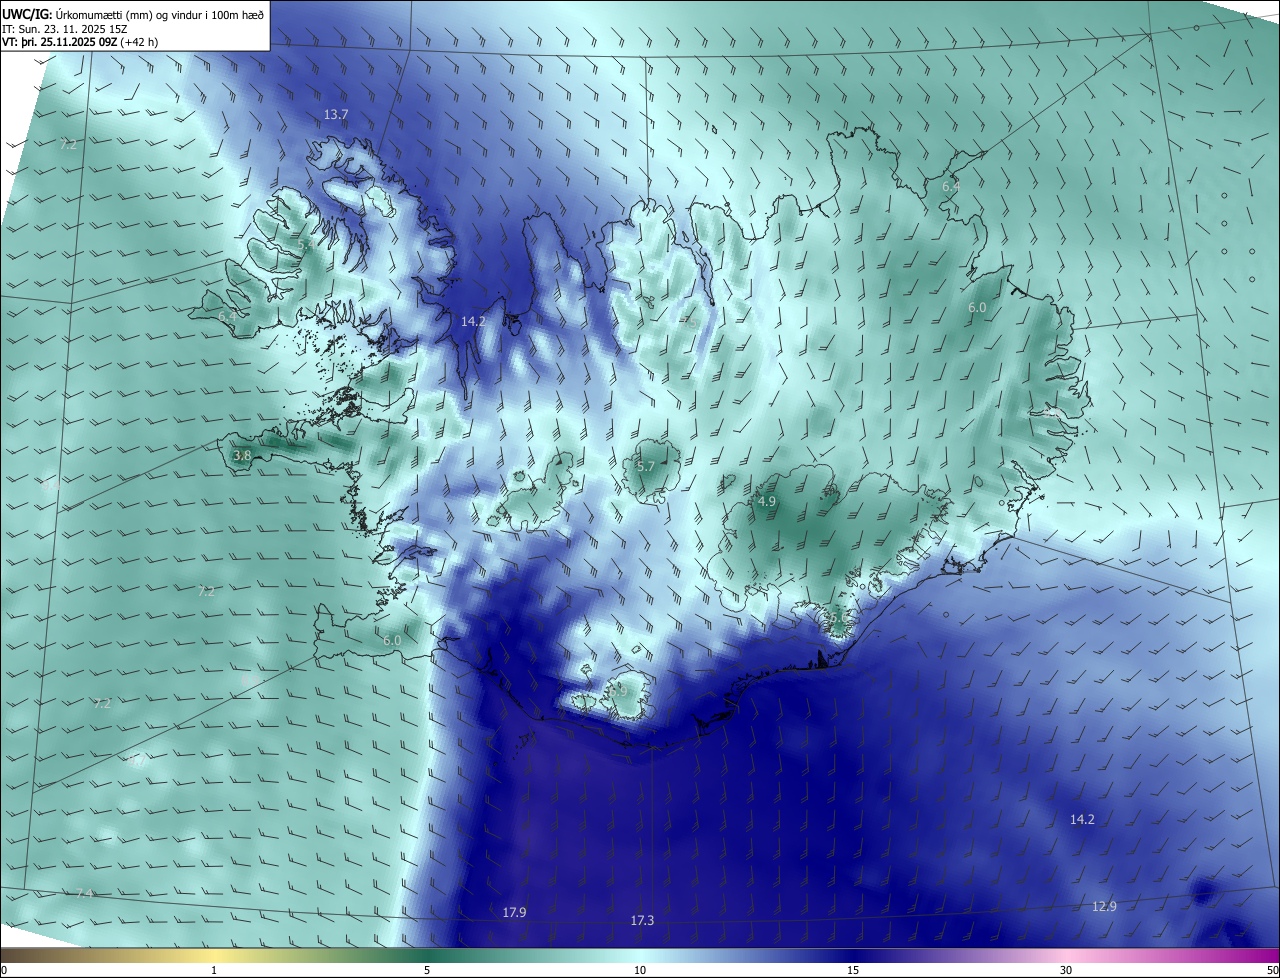The width and height of the screenshot is (1280, 978).
Task: Click the 5 tick on the color scale
Action: tap(427, 971)
